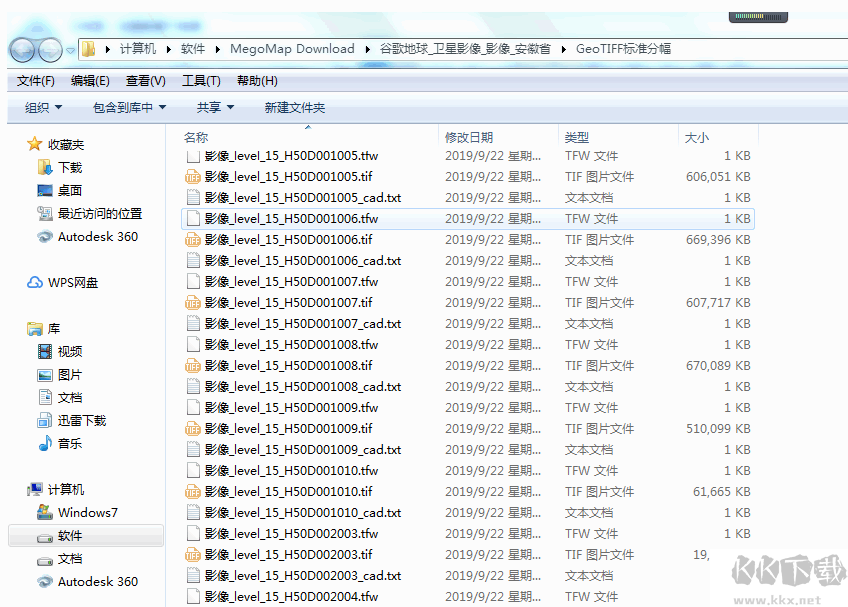Open recent locations dropdown beside navigation arrows
848x607 pixels.
tap(70, 51)
